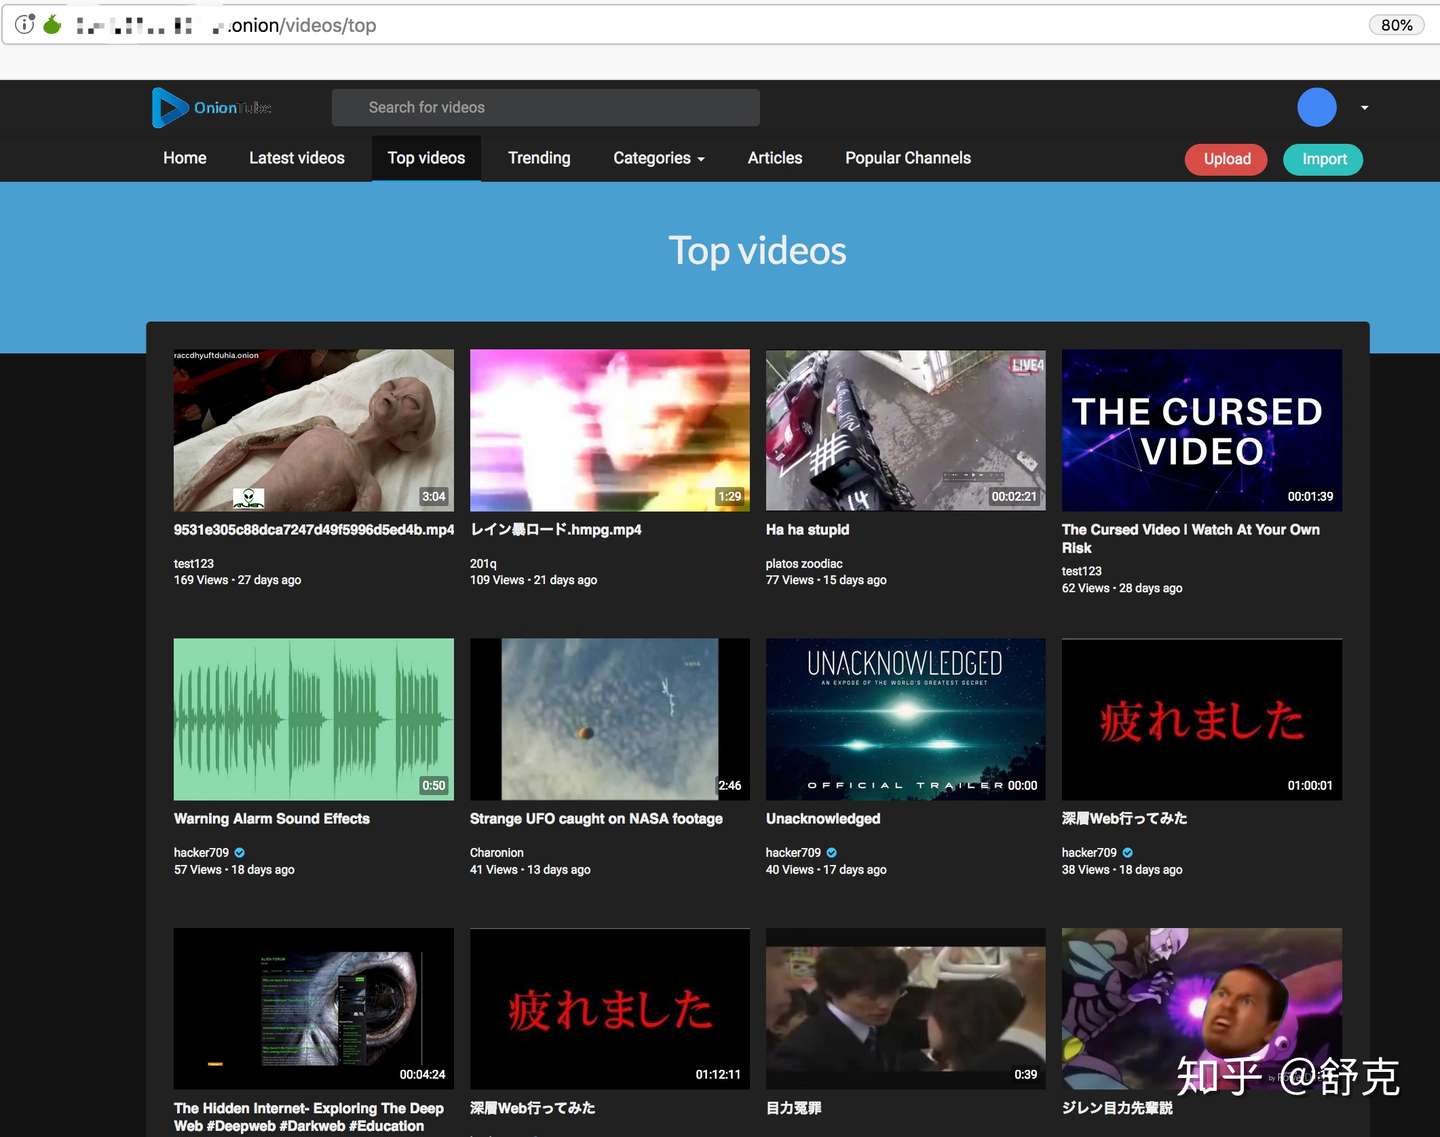The width and height of the screenshot is (1440, 1137).
Task: Open the Charonion channel link
Action: 497,853
